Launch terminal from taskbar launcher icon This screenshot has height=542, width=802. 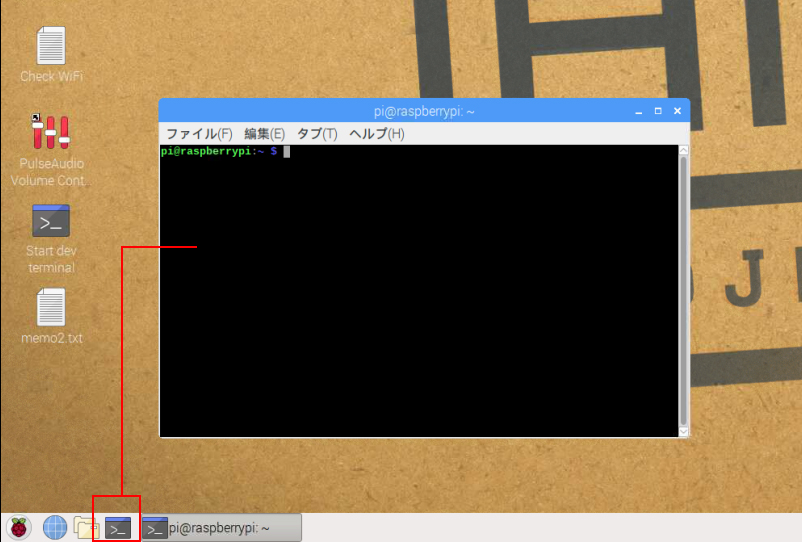[x=118, y=528]
